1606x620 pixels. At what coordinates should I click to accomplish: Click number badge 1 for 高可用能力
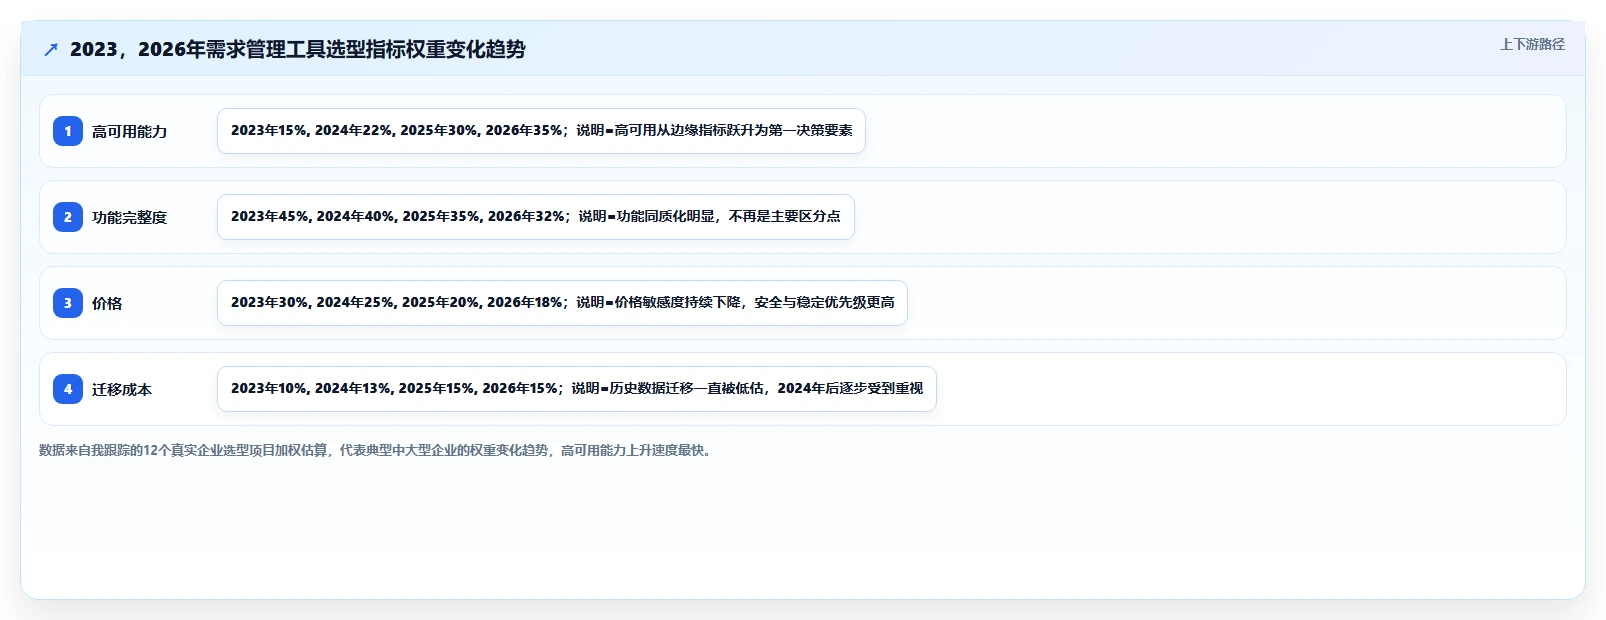tap(68, 131)
